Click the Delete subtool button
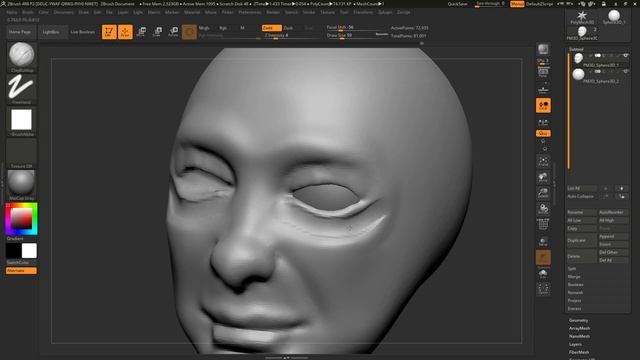This screenshot has height=360, width=640. [x=581, y=256]
